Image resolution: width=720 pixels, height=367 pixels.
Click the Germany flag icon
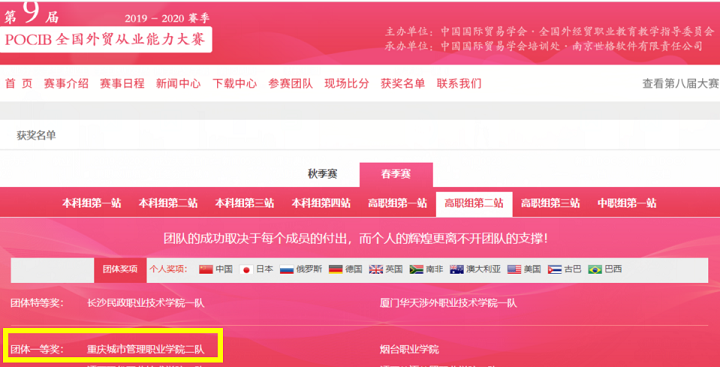tap(336, 270)
